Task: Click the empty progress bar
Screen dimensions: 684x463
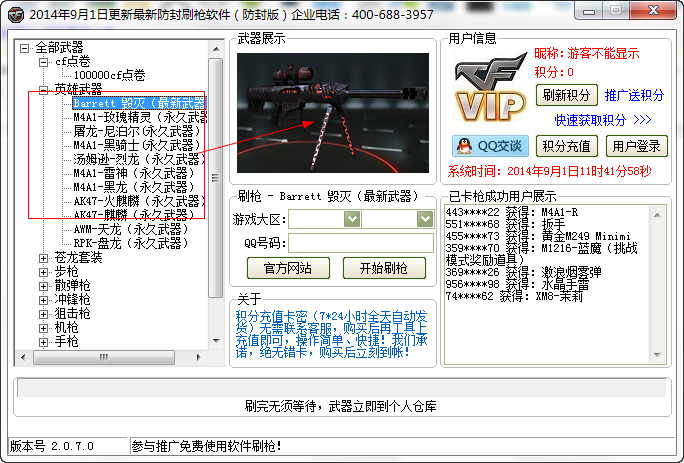Action: 342,388
